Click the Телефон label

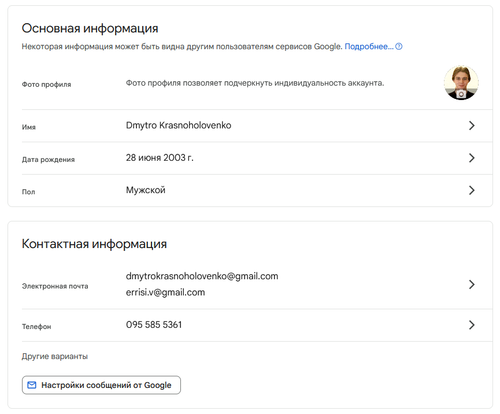36,327
